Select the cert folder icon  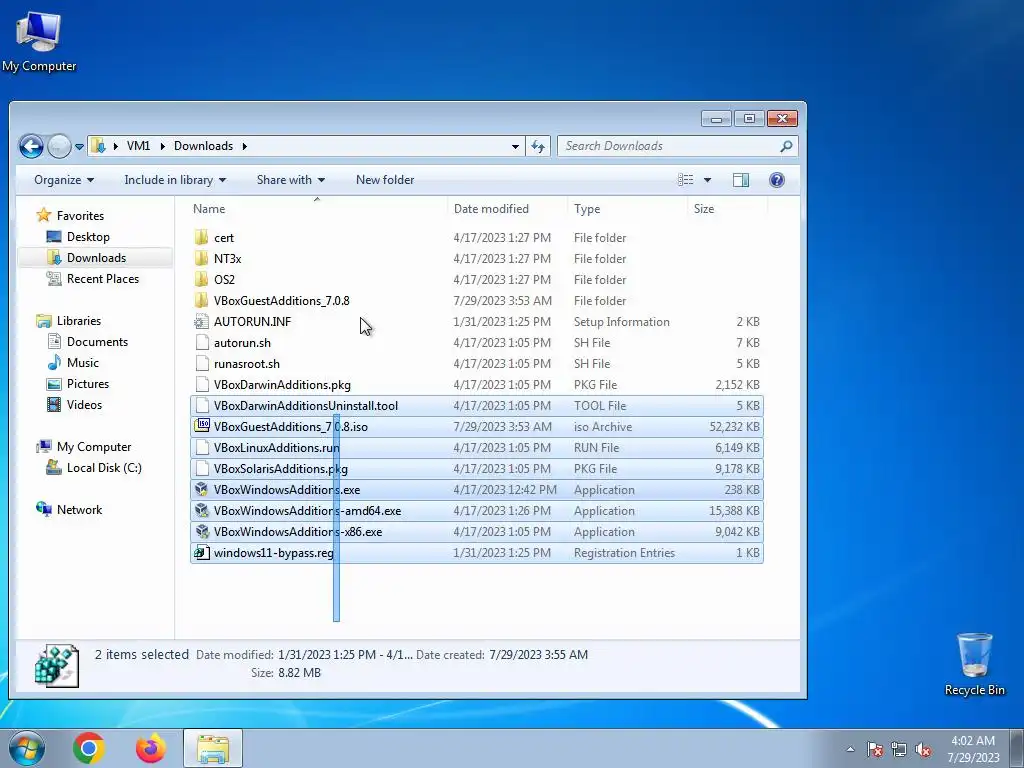click(202, 238)
